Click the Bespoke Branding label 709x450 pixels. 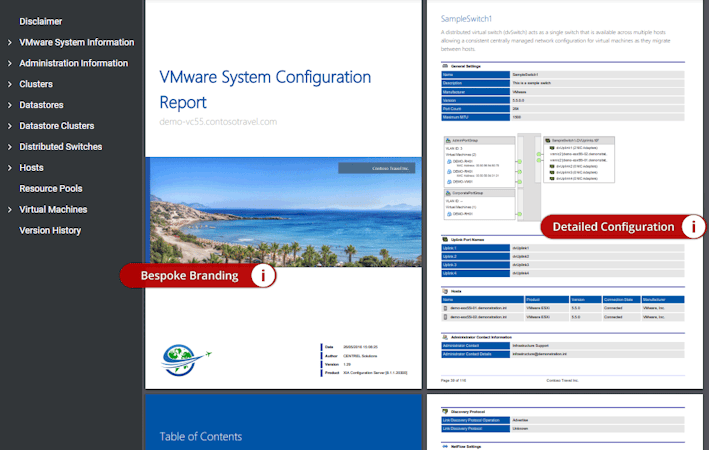189,275
